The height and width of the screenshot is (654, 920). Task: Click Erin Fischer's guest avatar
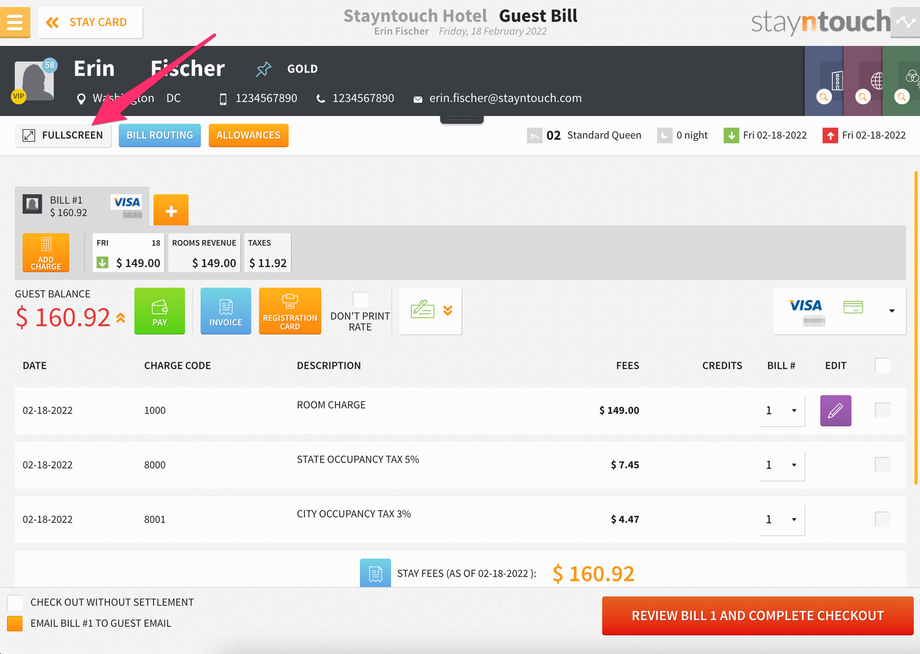(x=34, y=81)
